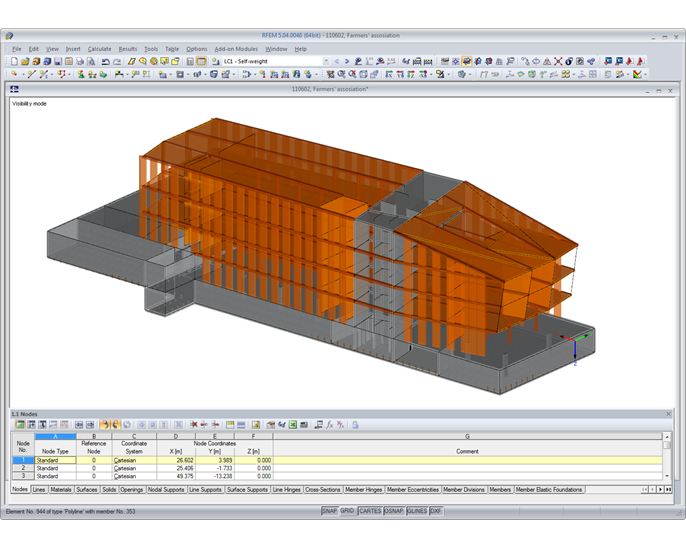Open dropdown arrow beside New Node tool
Viewport: 686px width, 549px height.
[x=23, y=74]
